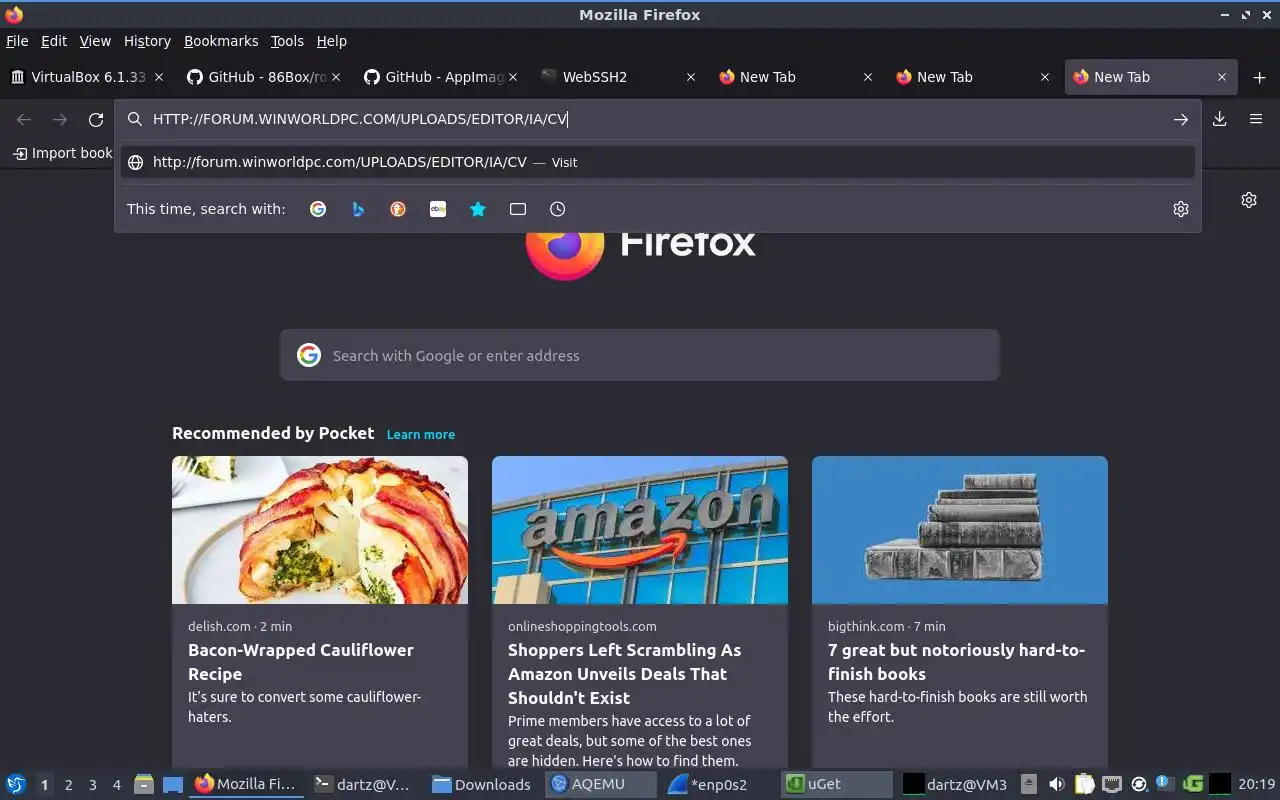Switch to workspace 3 in panel
Image resolution: width=1280 pixels, height=800 pixels.
tap(93, 785)
